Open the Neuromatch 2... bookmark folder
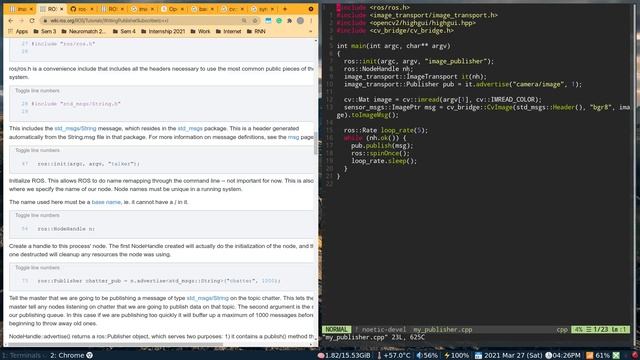 (x=83, y=31)
